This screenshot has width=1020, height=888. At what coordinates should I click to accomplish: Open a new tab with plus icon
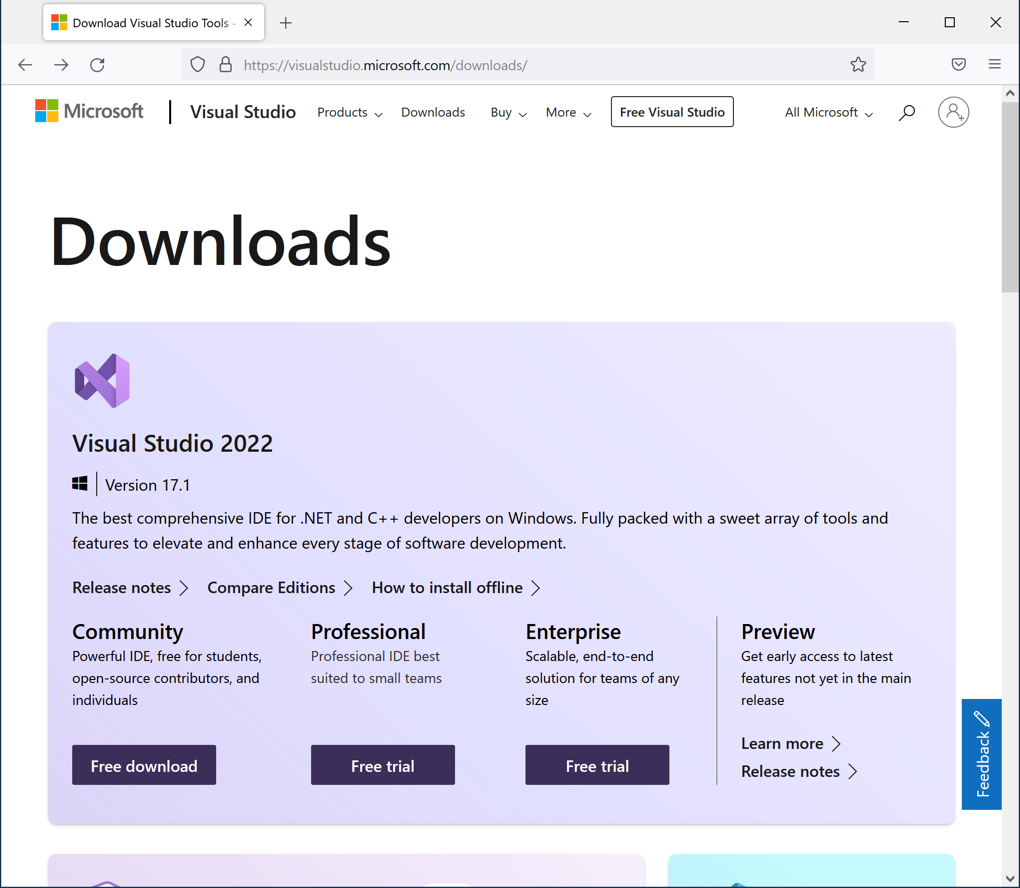[x=286, y=23]
